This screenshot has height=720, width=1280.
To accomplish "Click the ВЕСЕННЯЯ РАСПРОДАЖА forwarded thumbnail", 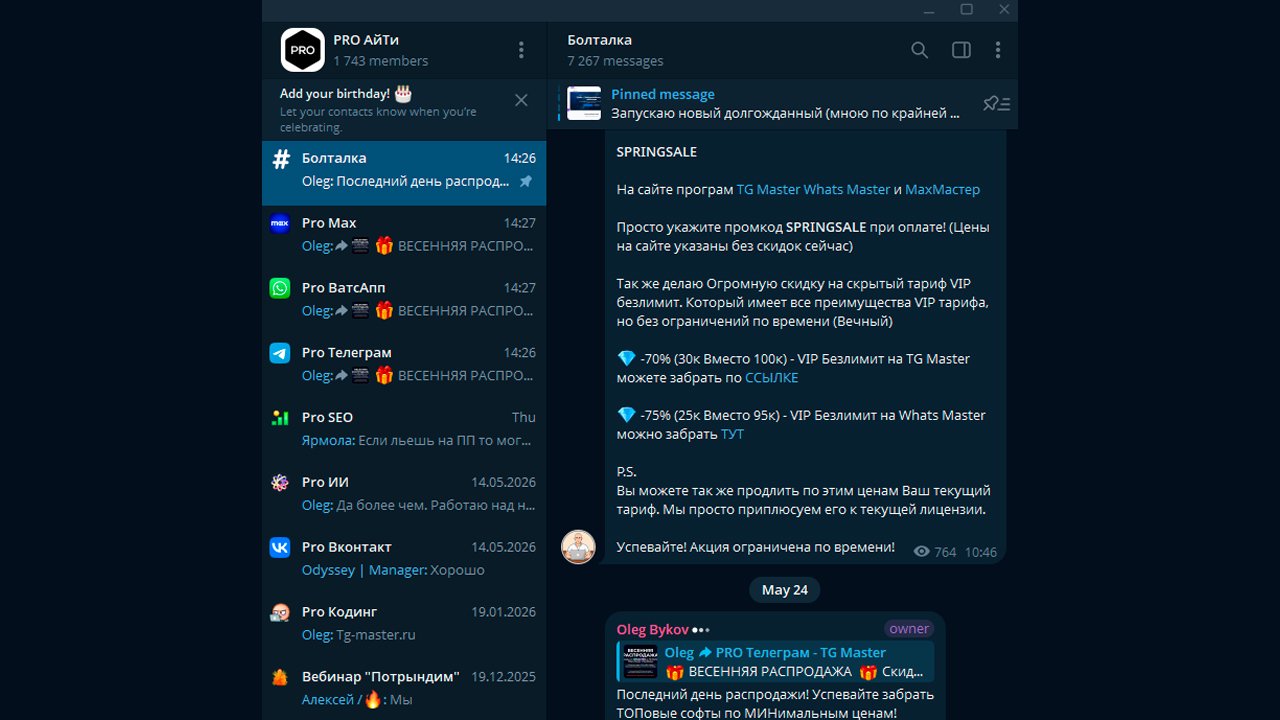I will (640, 662).
